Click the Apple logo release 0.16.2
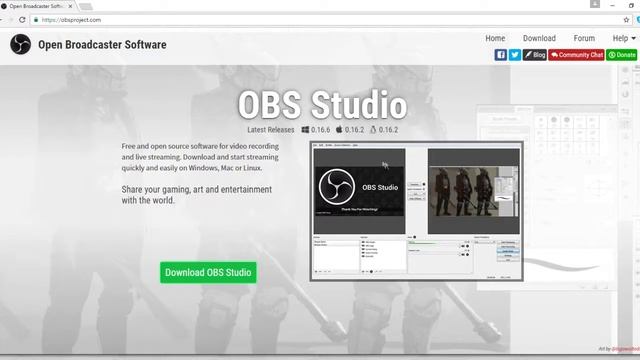Screen dimensions: 640x360 tap(350, 129)
